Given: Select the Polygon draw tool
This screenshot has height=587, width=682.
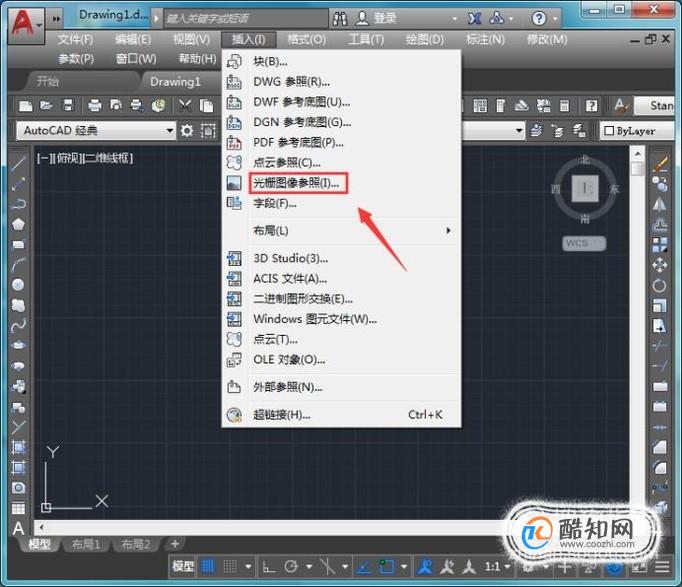Looking at the screenshot, I should pos(18,224).
